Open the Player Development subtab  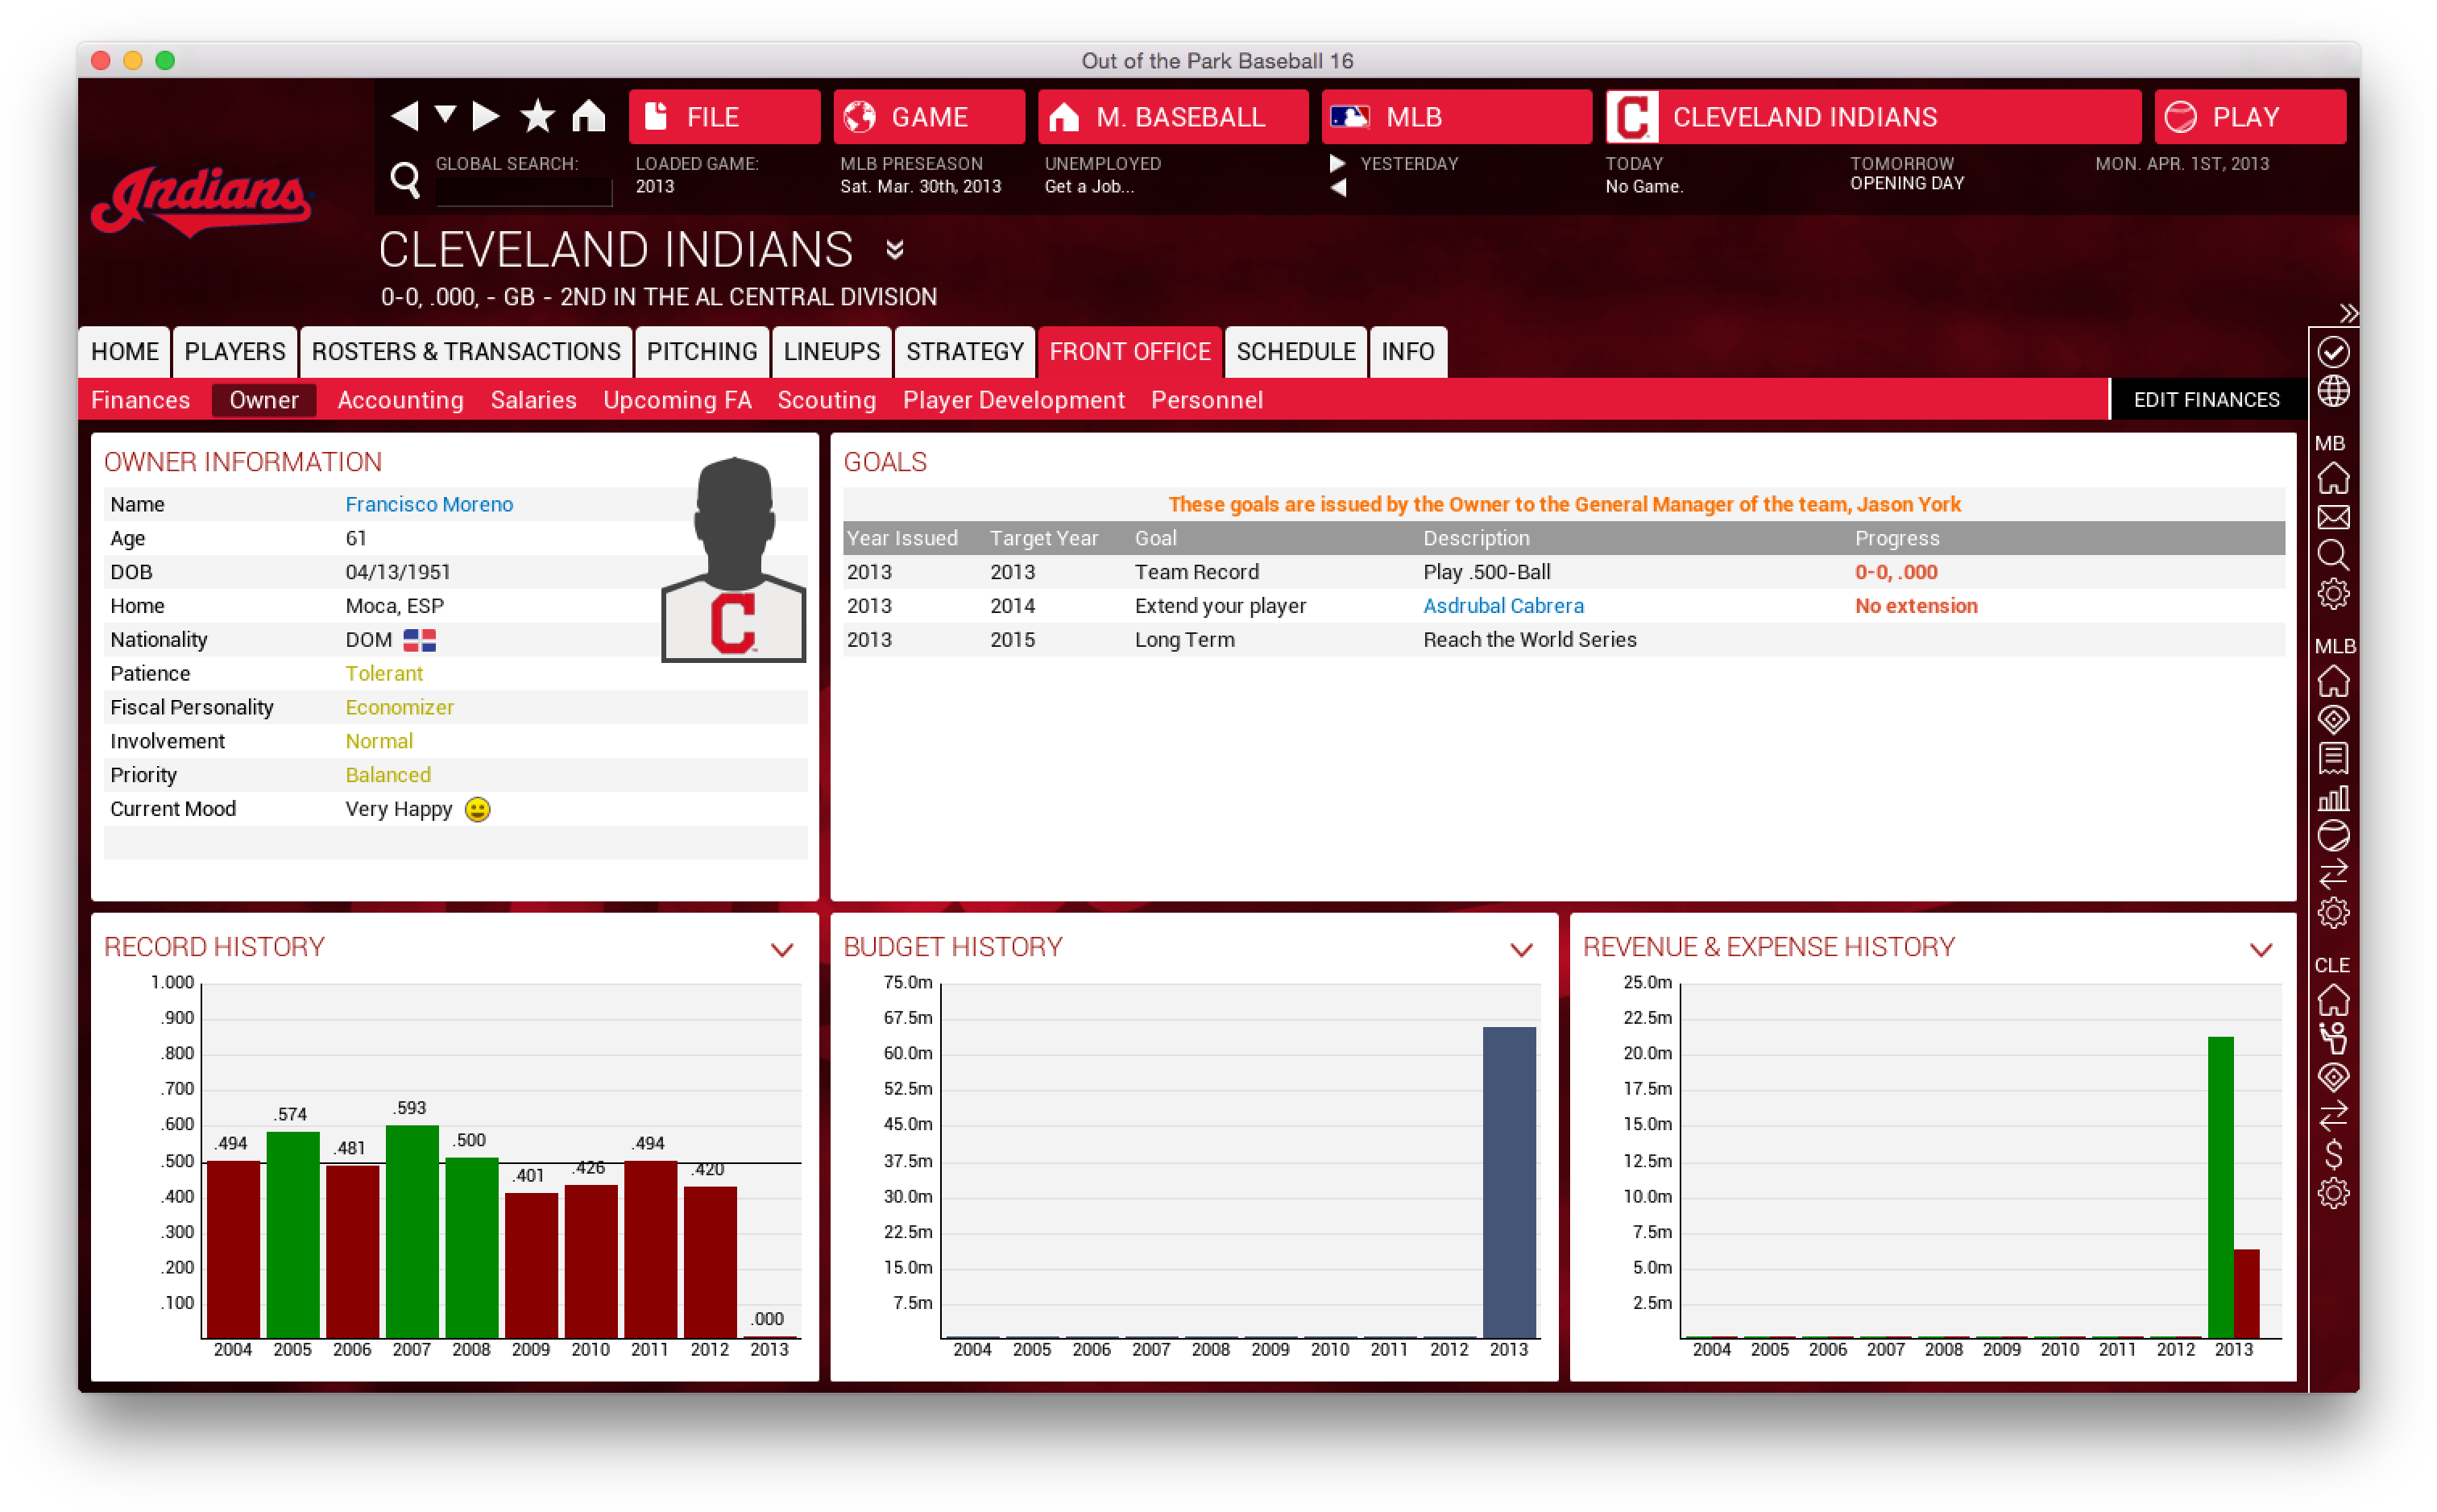[1013, 400]
